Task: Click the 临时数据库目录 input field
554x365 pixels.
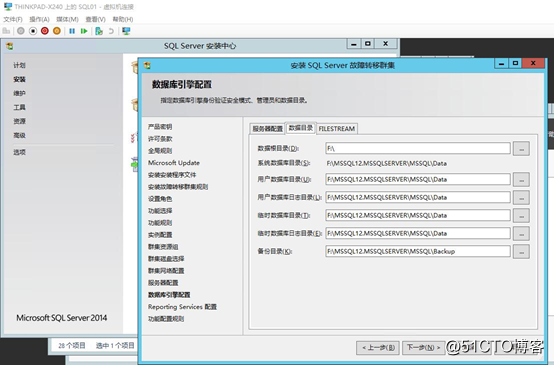Action: [x=418, y=215]
